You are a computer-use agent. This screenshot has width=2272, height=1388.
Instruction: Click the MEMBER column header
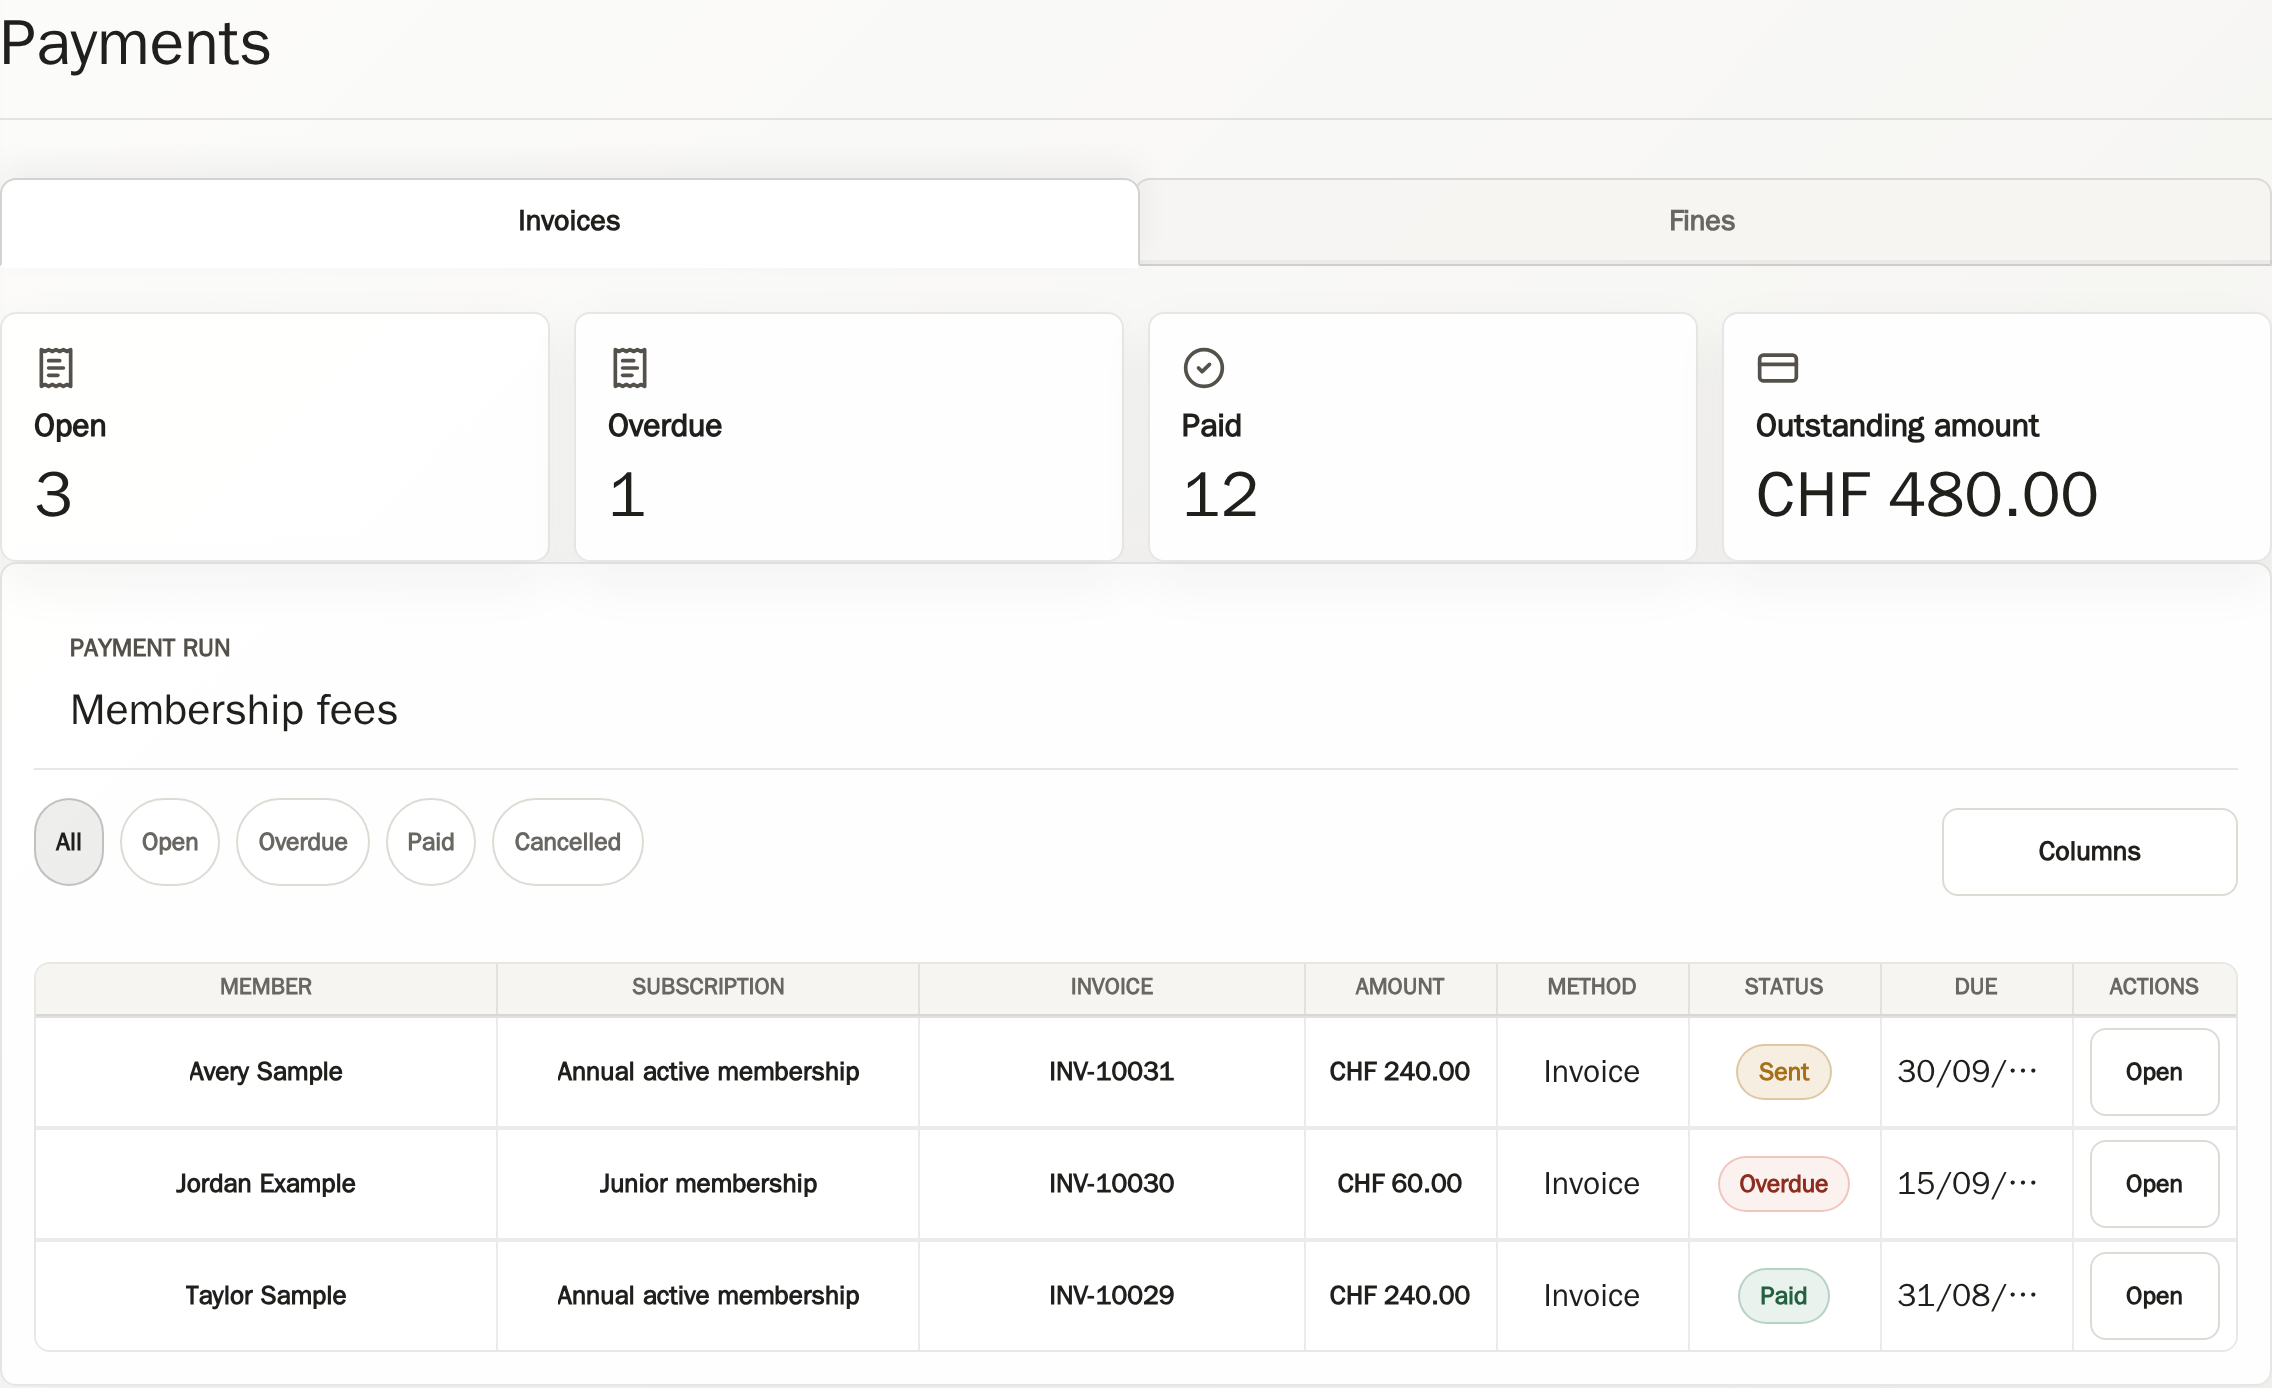266,987
